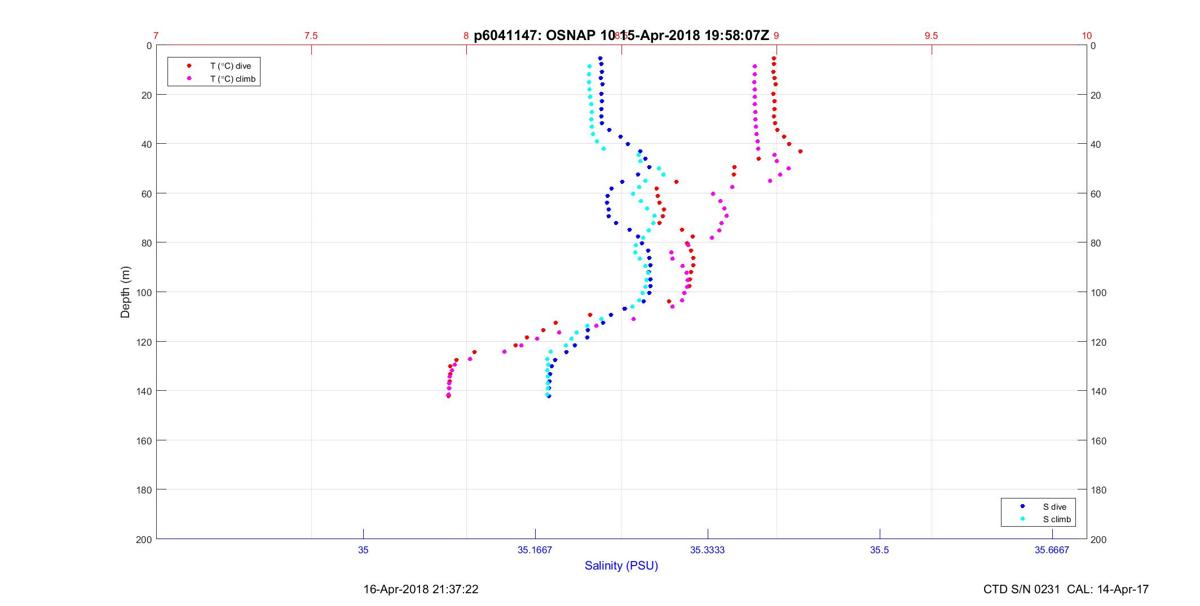Click the red 10 temperature tick label

[1086, 35]
